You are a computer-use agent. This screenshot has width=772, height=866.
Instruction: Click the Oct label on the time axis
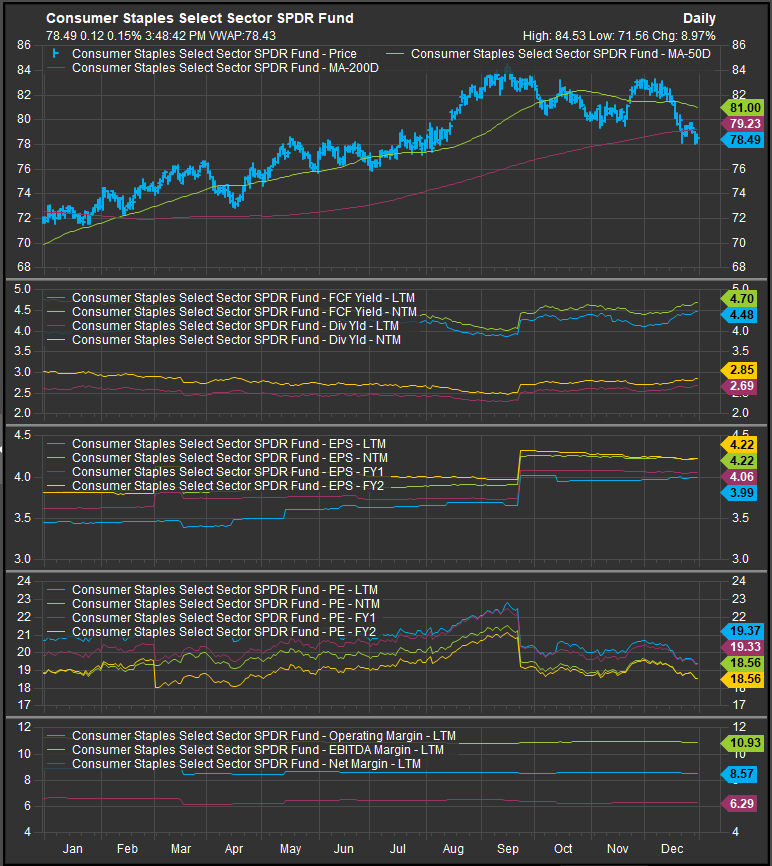[x=563, y=849]
